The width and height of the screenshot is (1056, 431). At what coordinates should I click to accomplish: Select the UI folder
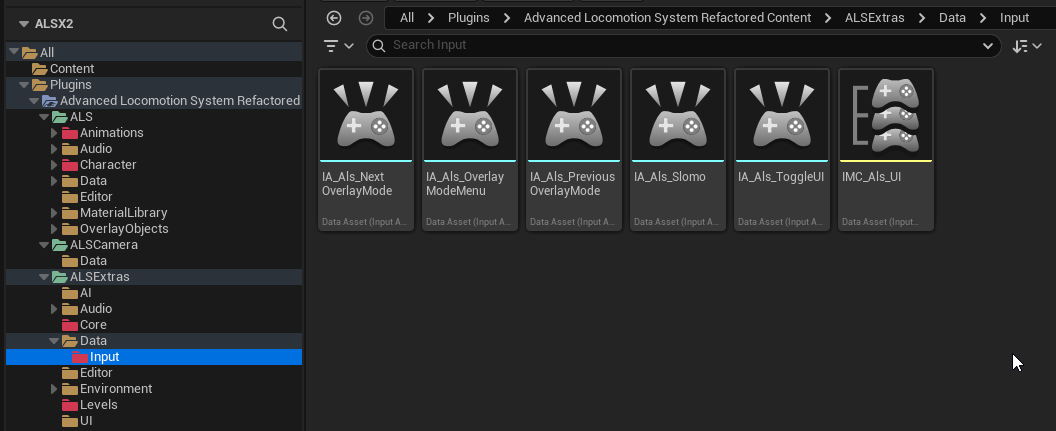(86, 421)
